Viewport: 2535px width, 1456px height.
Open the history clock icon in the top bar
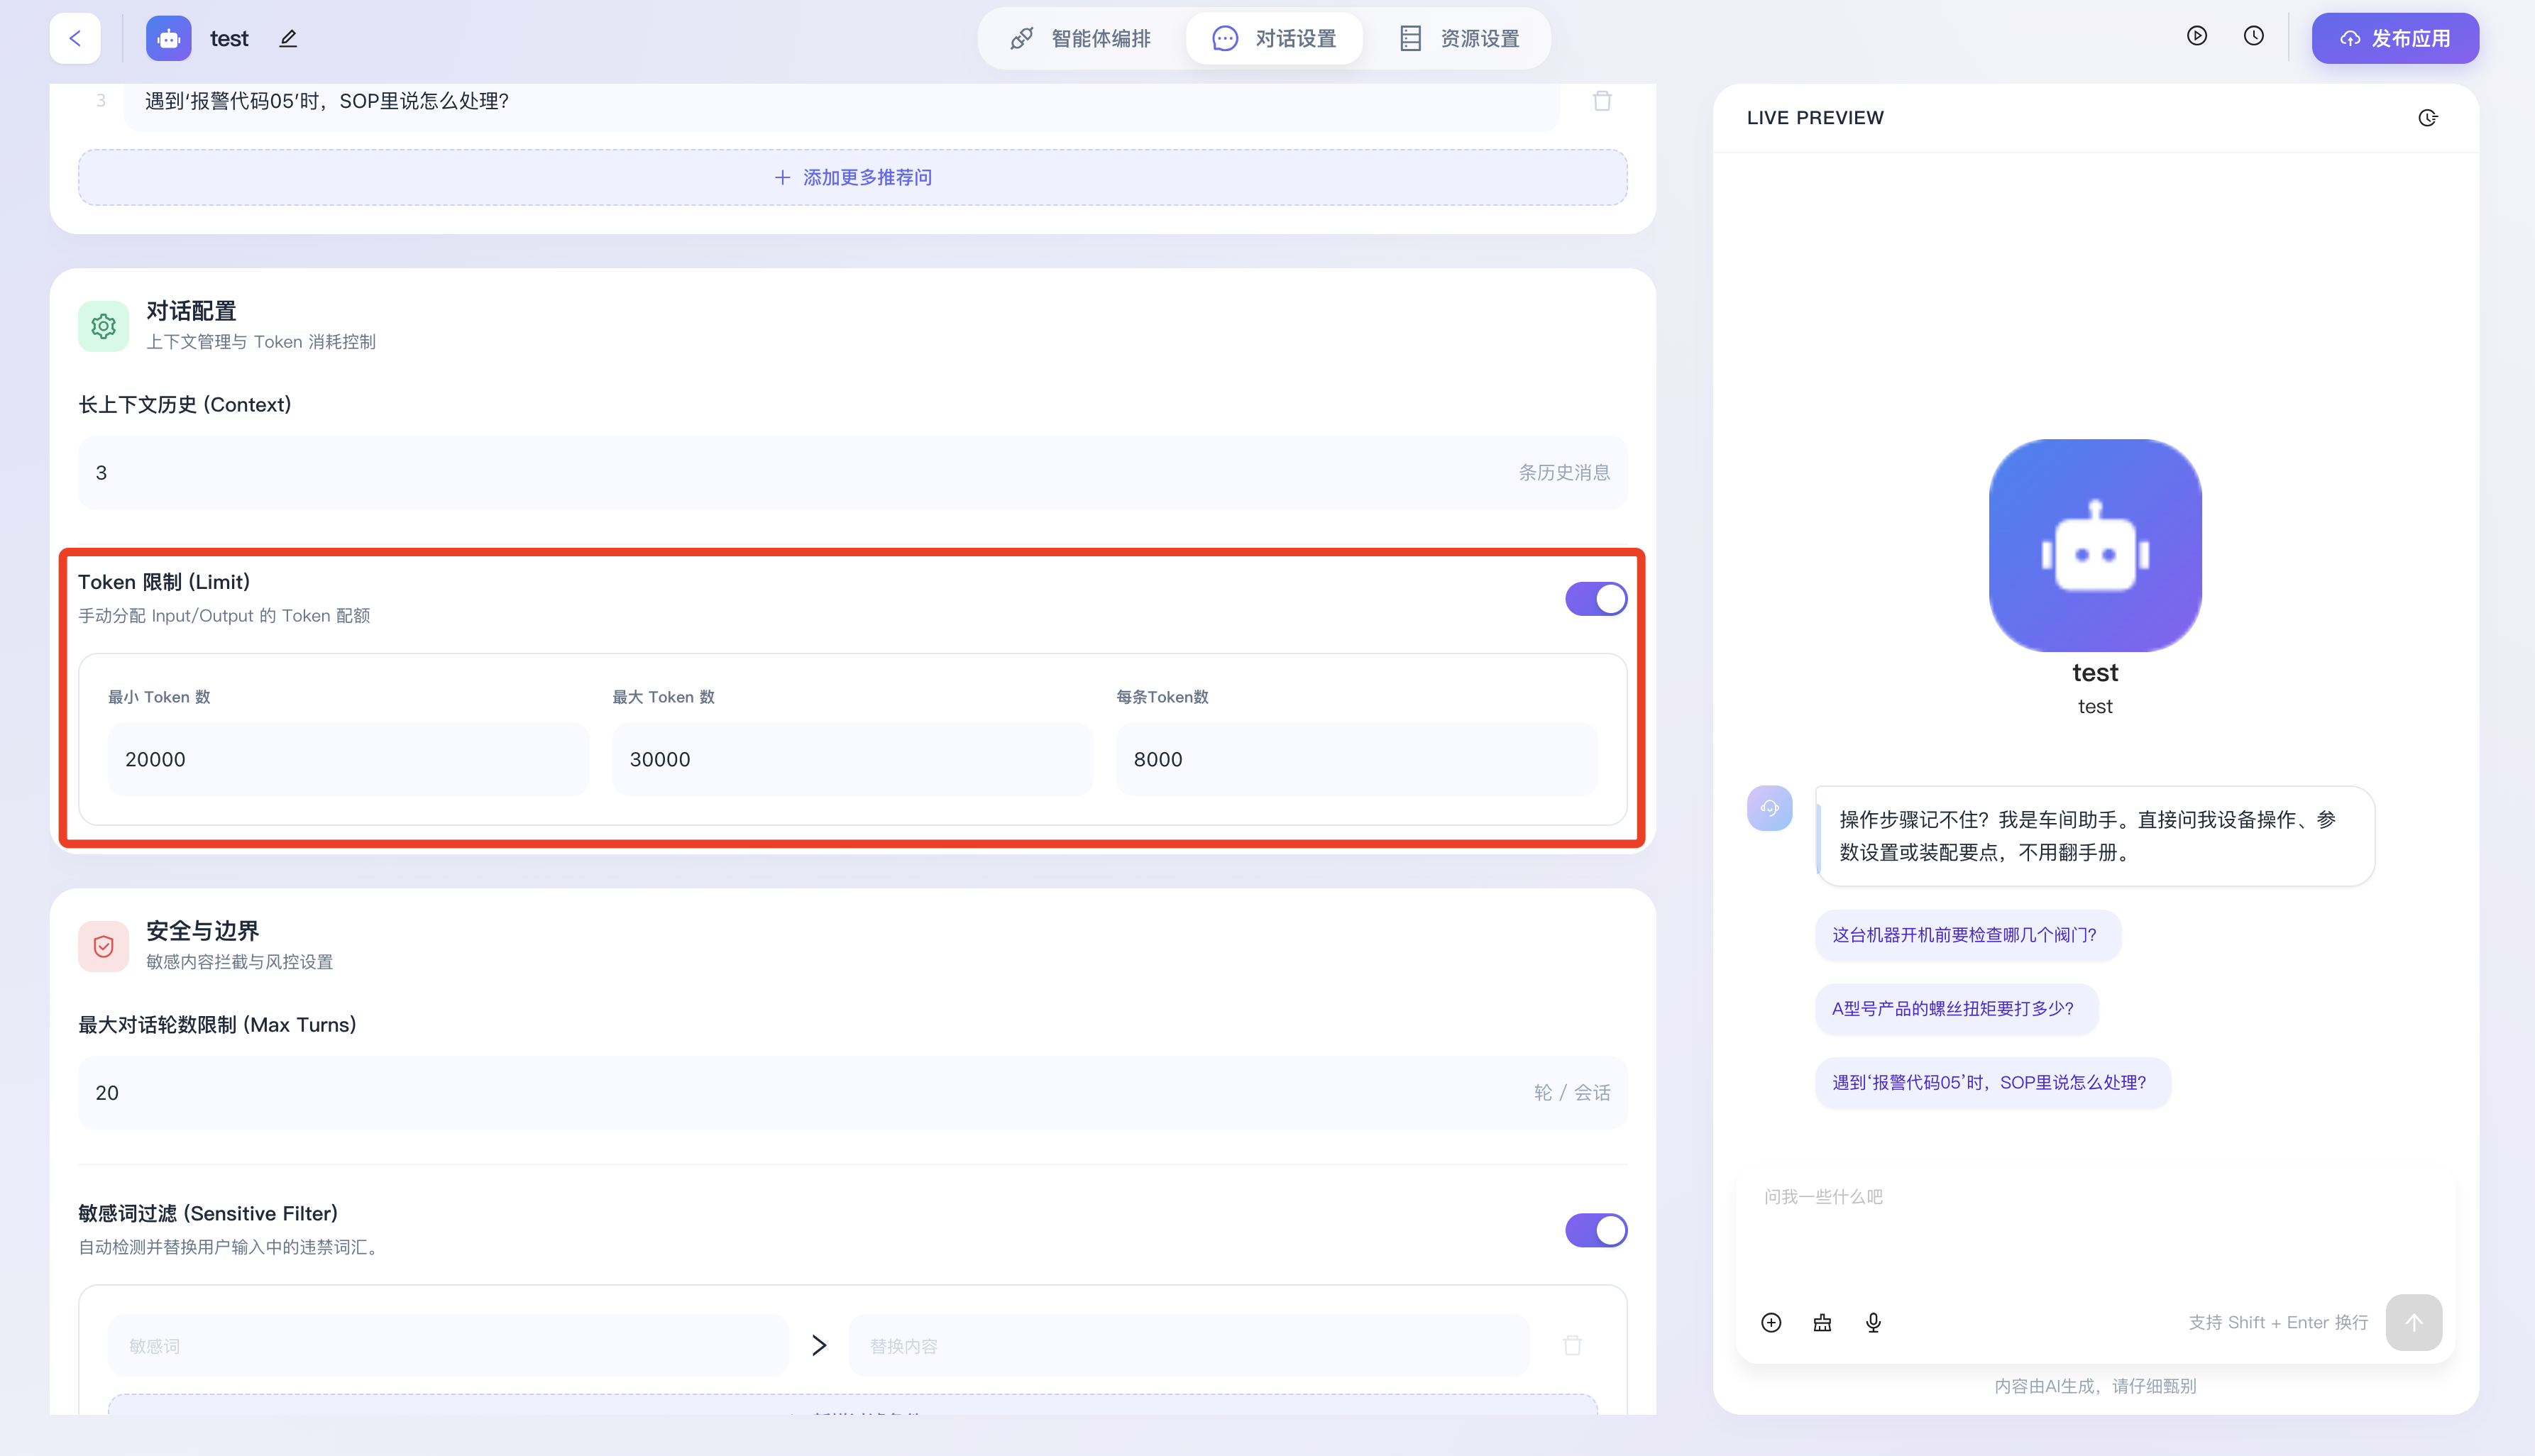pyautogui.click(x=2253, y=36)
